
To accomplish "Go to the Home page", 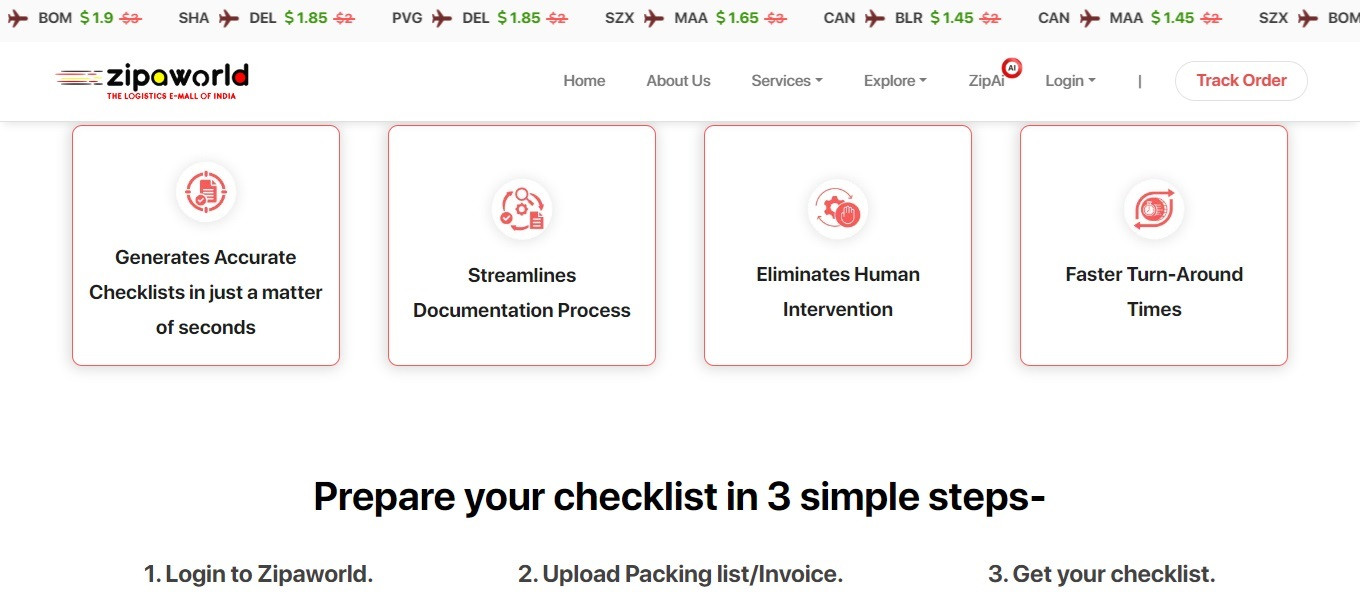I will [584, 81].
